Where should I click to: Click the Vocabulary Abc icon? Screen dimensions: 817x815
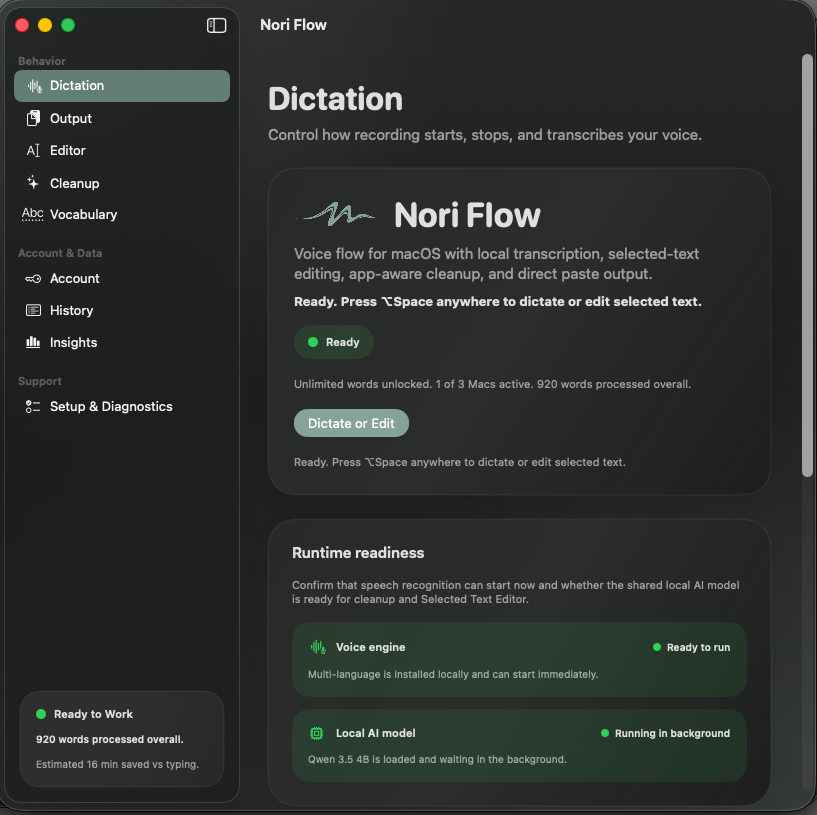click(32, 214)
